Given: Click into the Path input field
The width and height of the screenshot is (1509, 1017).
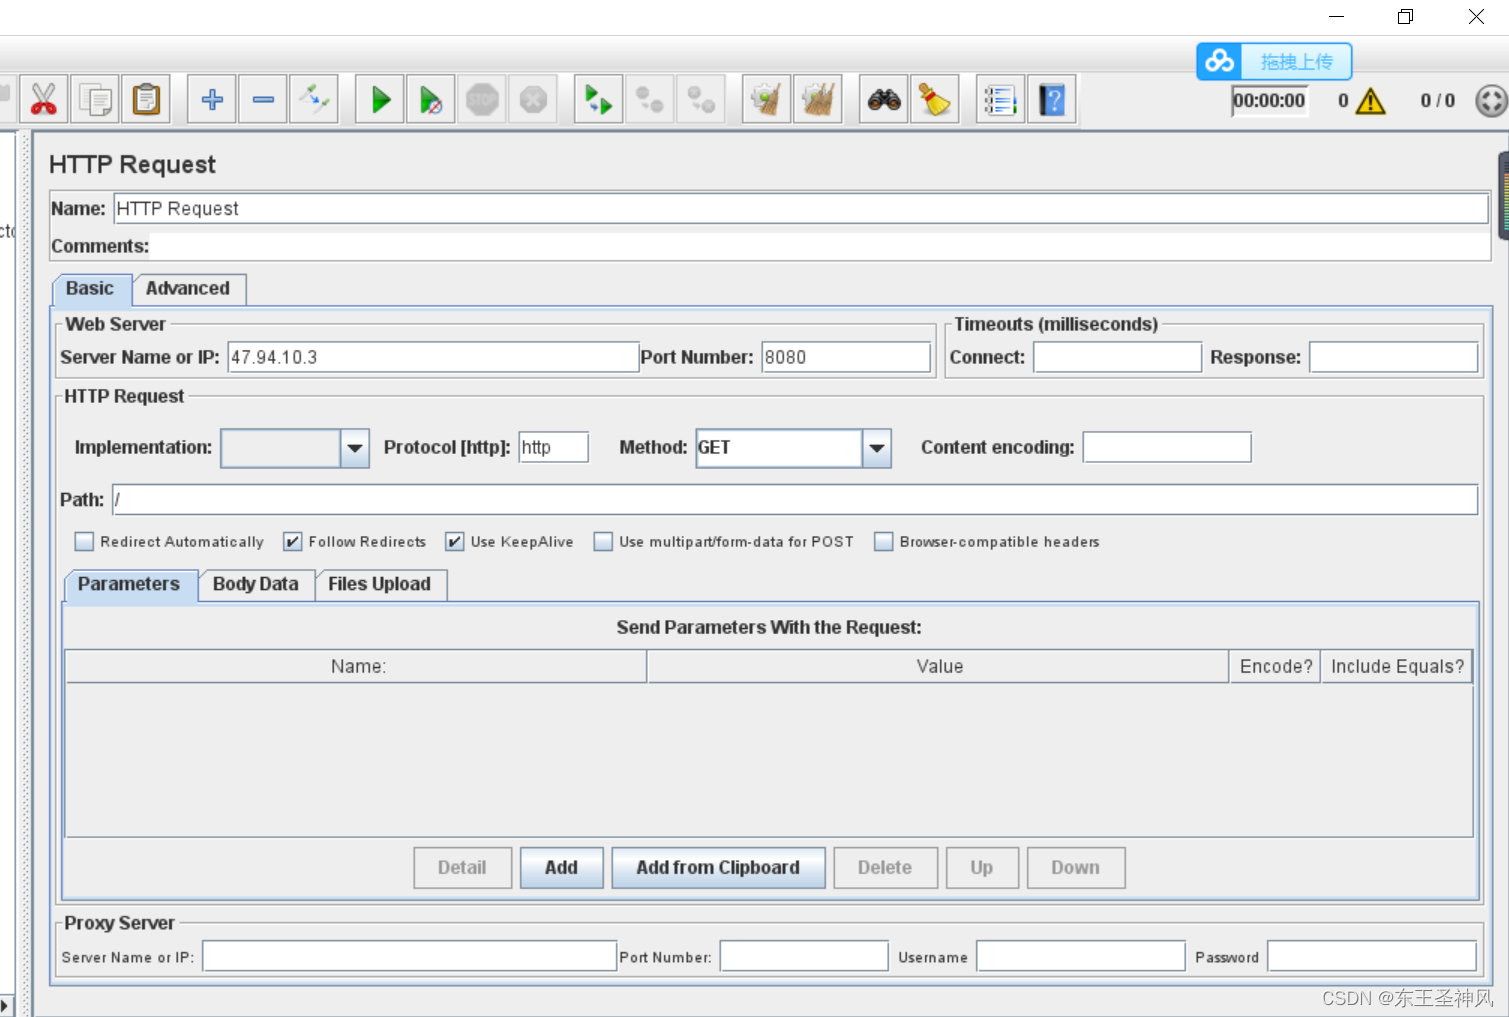Looking at the screenshot, I should click(x=795, y=500).
